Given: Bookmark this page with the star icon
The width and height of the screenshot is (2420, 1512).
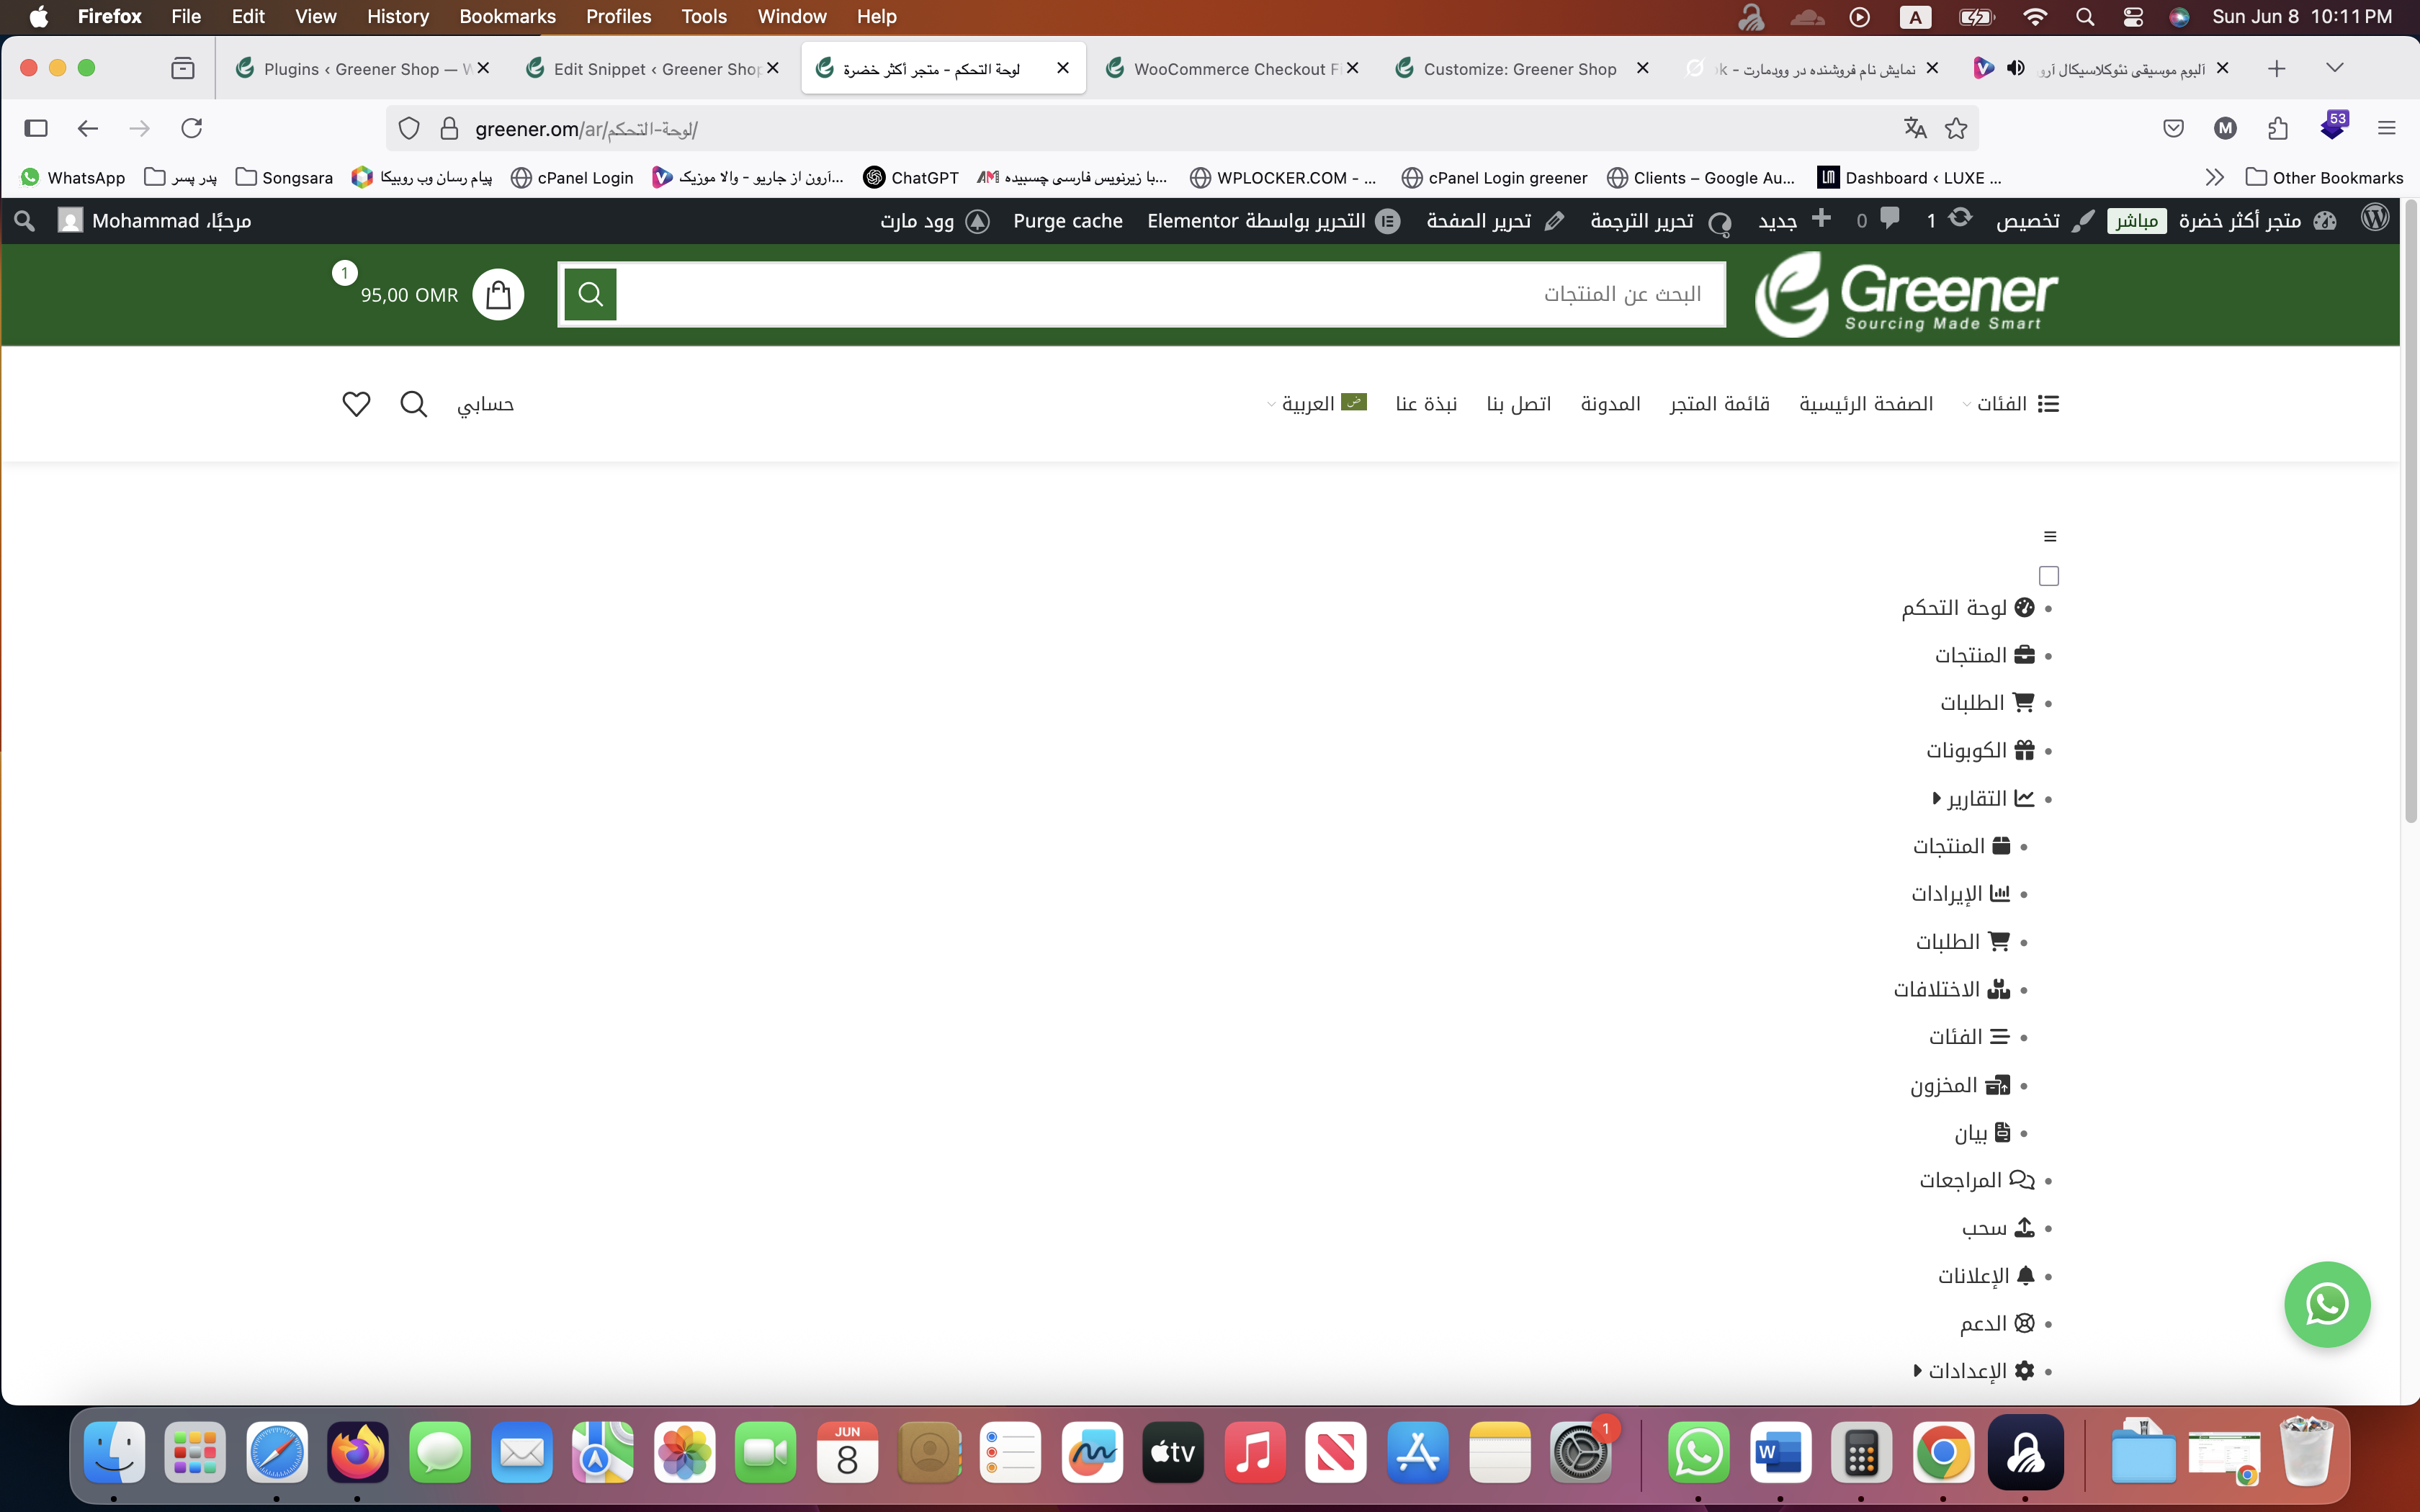Looking at the screenshot, I should click(1956, 128).
